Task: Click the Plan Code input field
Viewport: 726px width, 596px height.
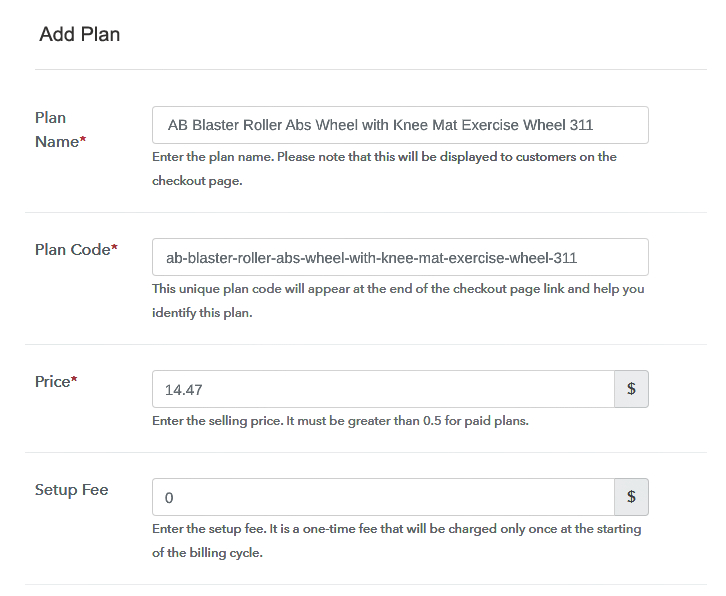Action: [x=400, y=257]
